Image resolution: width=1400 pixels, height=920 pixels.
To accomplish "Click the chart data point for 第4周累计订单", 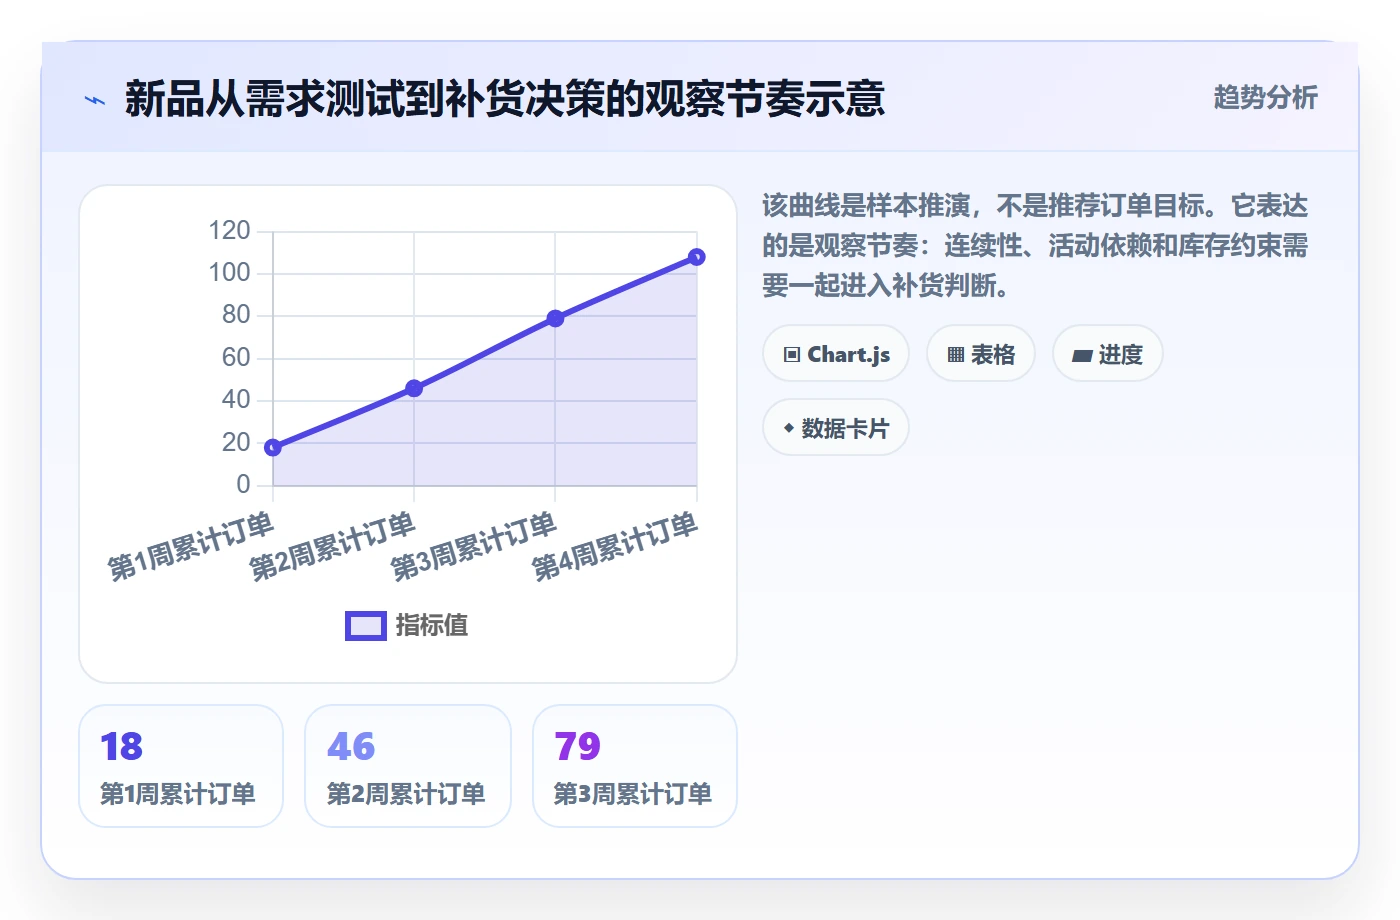I will [697, 257].
